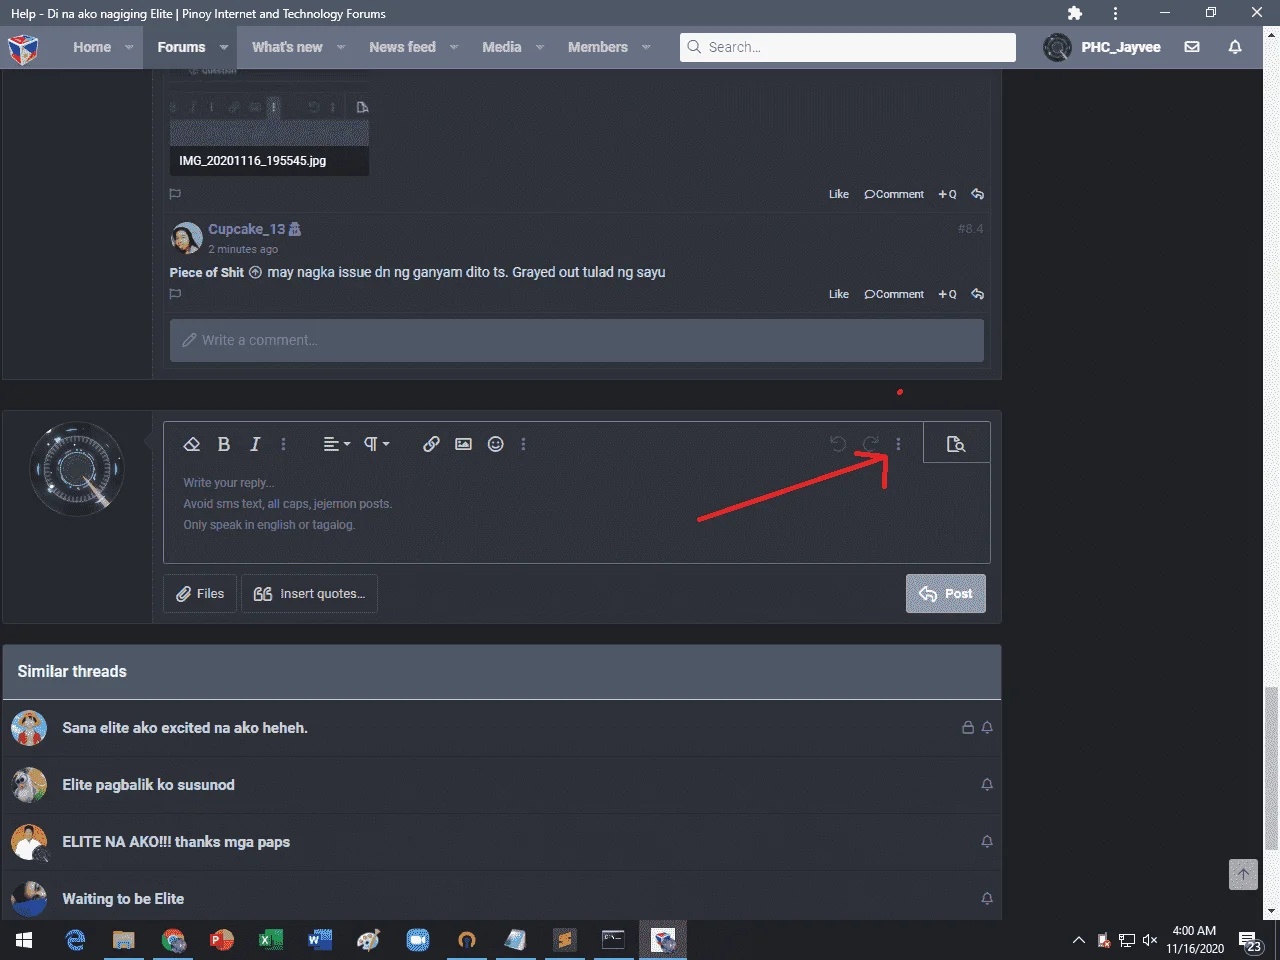
Task: Open the News feed tab
Action: pos(402,47)
